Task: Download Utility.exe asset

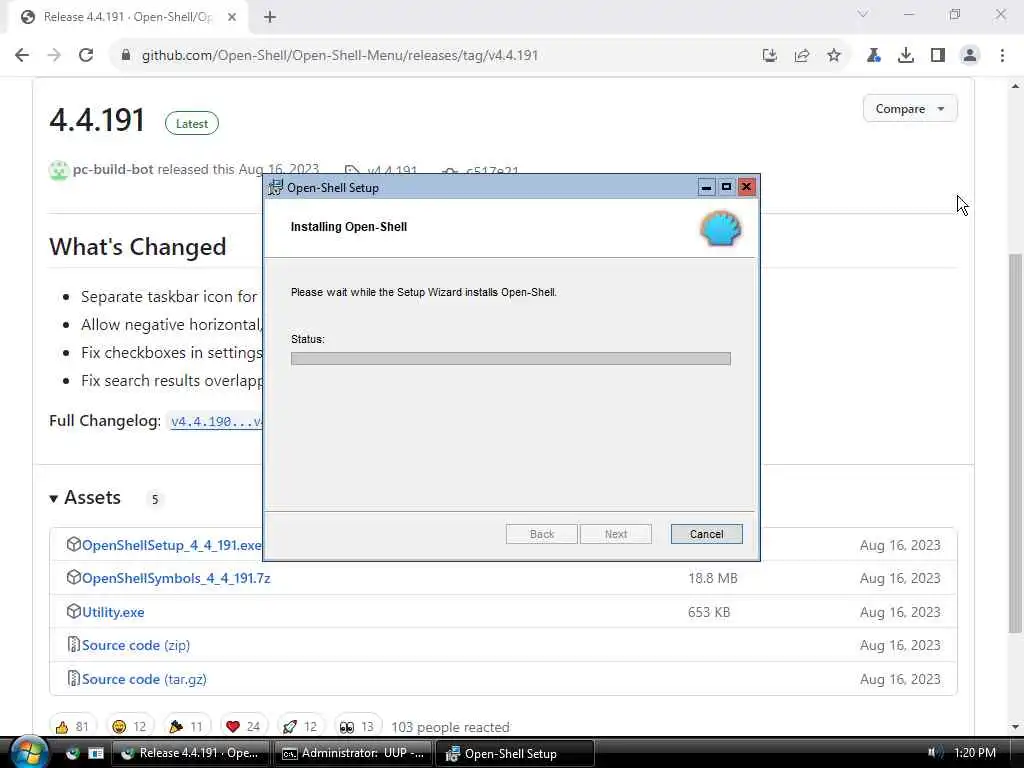Action: pyautogui.click(x=113, y=613)
